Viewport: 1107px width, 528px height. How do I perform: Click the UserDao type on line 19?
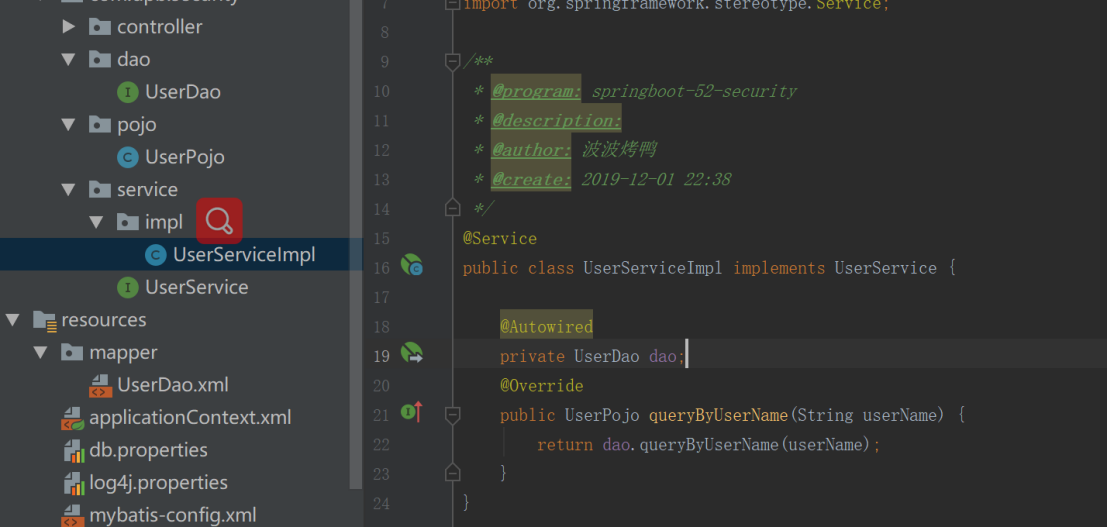click(x=606, y=356)
